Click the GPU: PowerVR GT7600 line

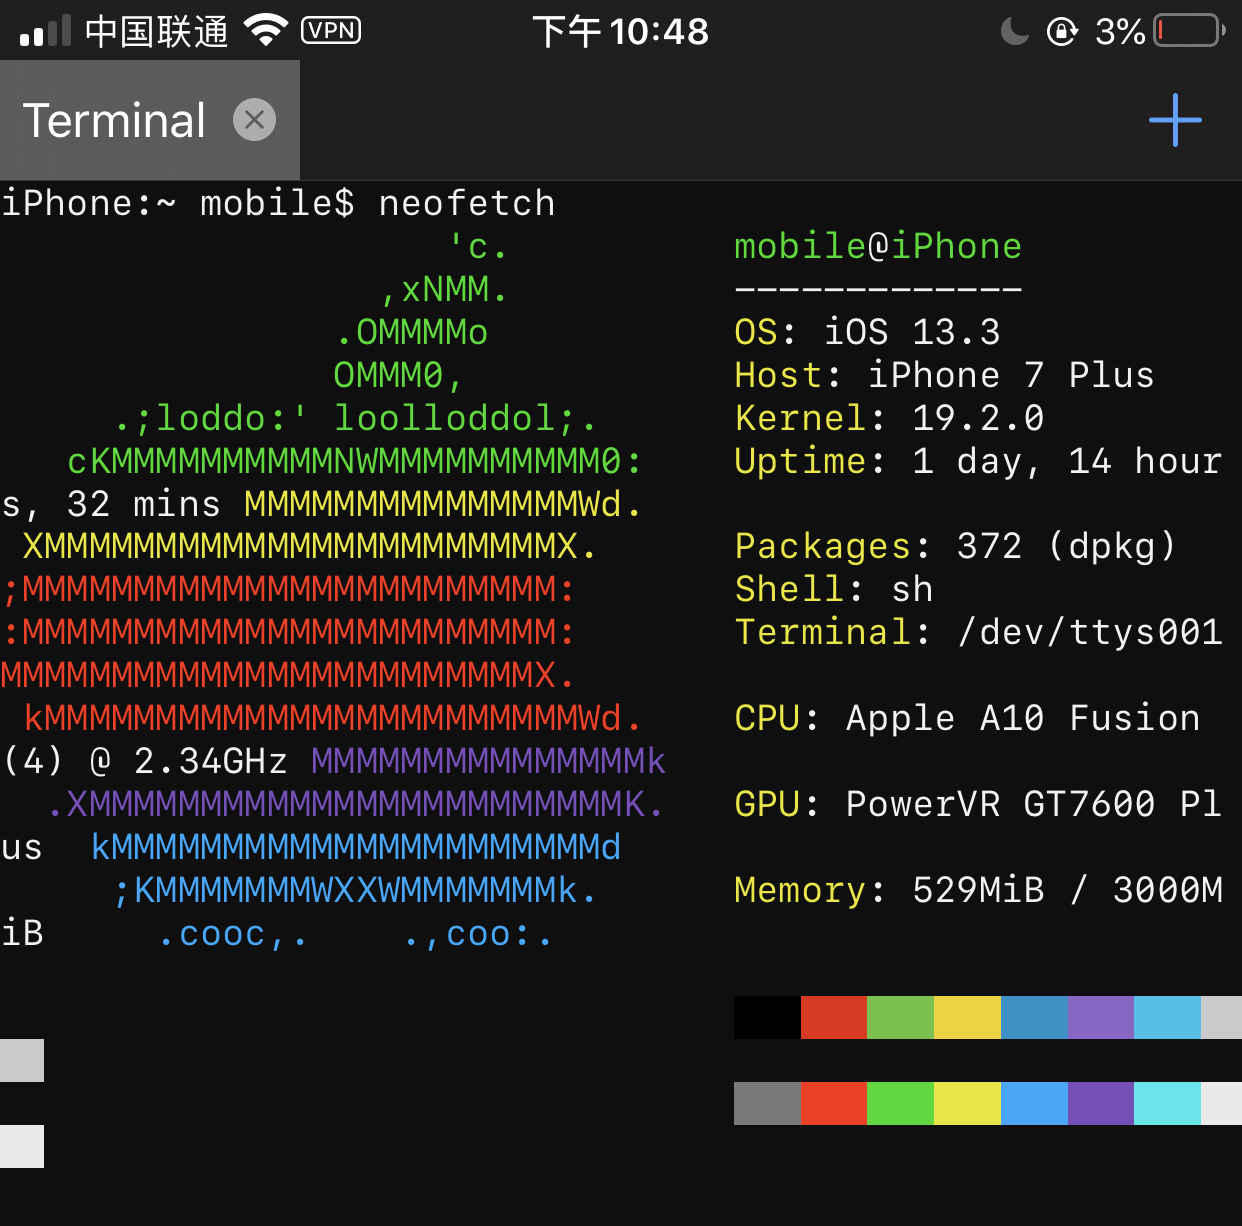pyautogui.click(x=978, y=804)
